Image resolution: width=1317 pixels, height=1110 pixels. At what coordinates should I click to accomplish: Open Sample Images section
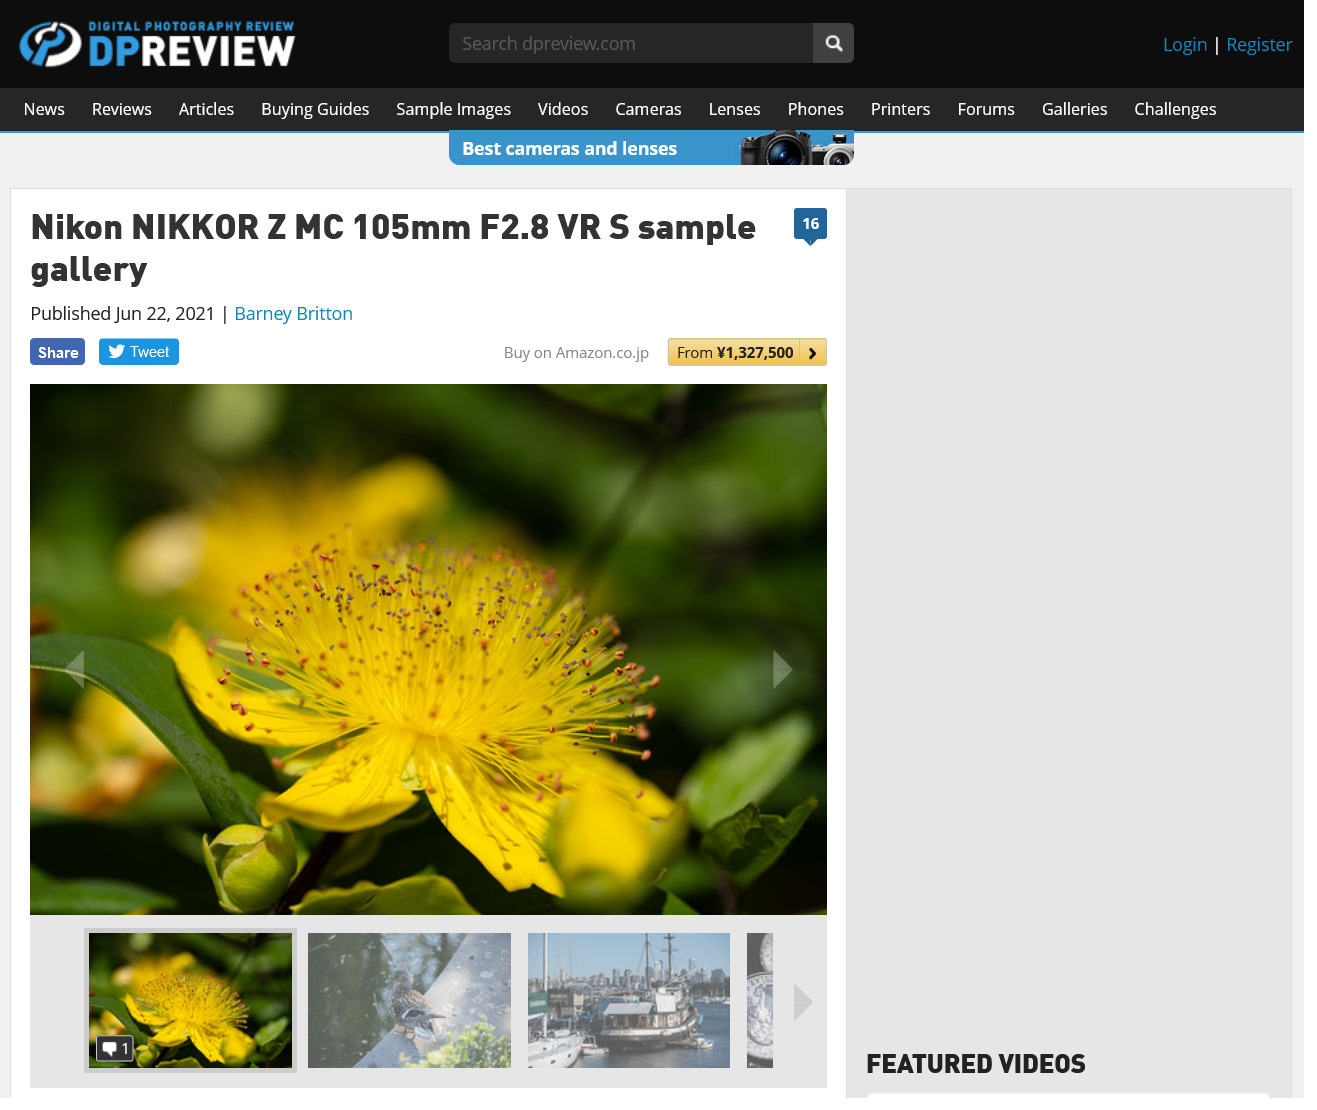pyautogui.click(x=453, y=109)
